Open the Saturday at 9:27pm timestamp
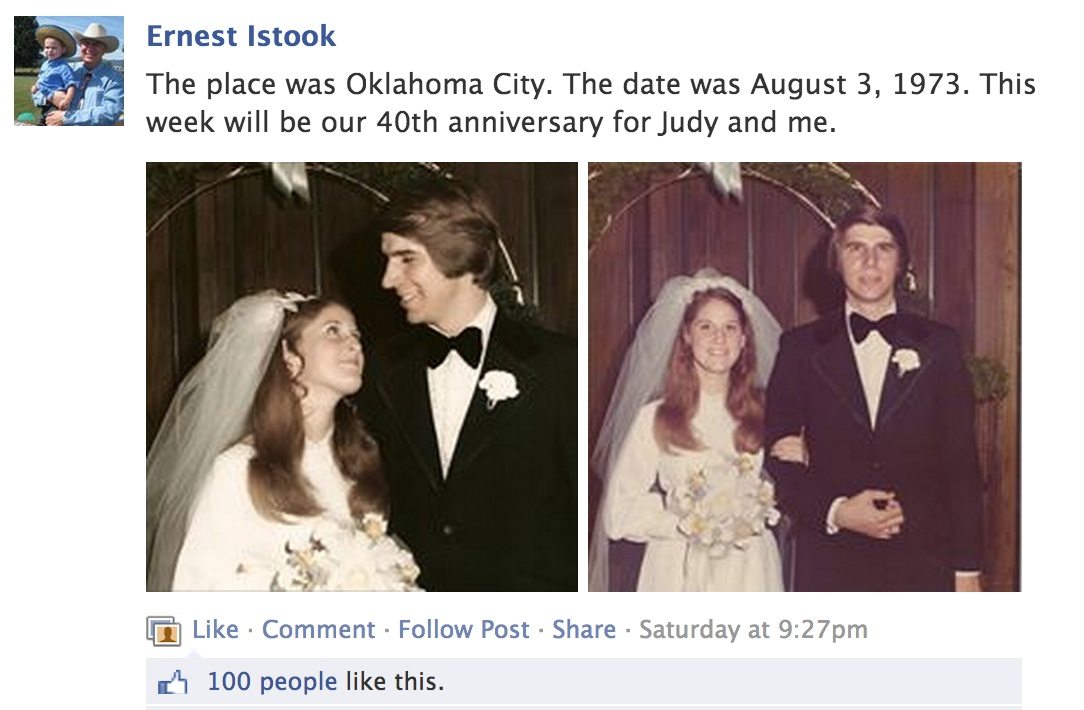The image size is (1084, 710). coord(753,629)
